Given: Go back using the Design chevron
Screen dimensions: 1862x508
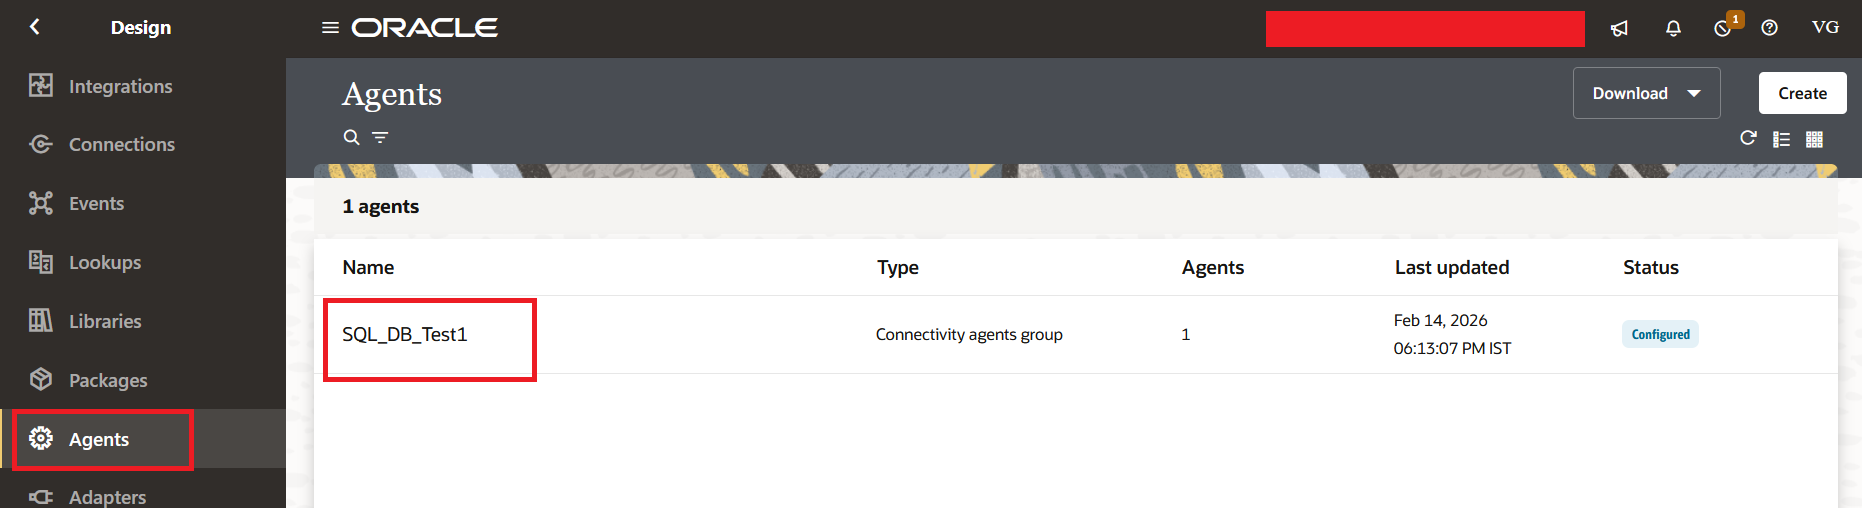Looking at the screenshot, I should 35,27.
